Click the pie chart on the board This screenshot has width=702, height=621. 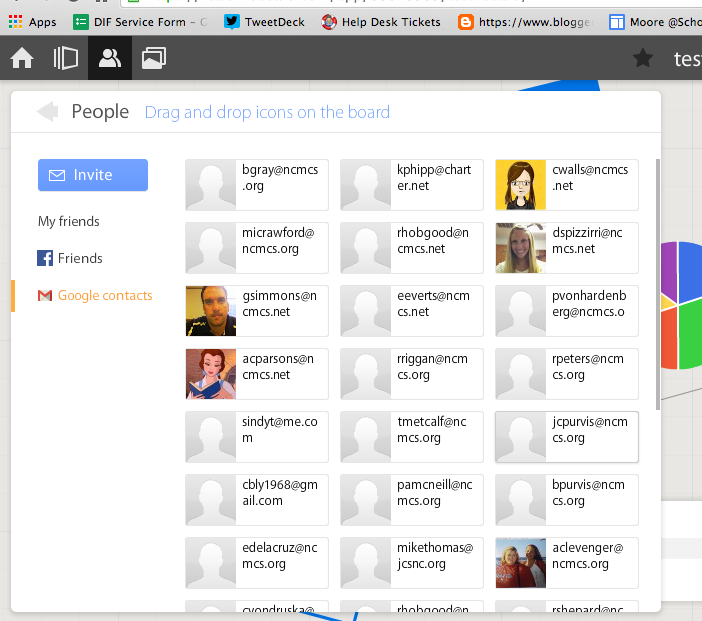681,305
